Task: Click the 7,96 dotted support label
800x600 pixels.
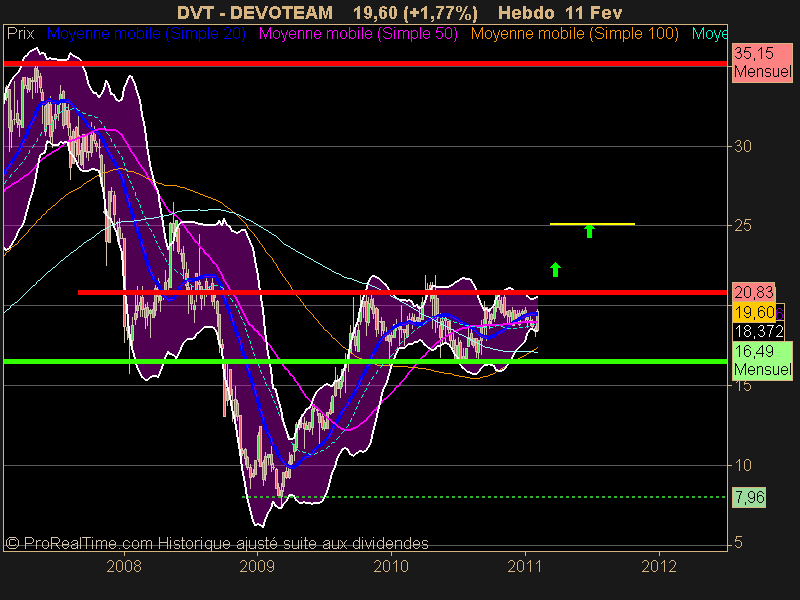Action: (x=749, y=497)
